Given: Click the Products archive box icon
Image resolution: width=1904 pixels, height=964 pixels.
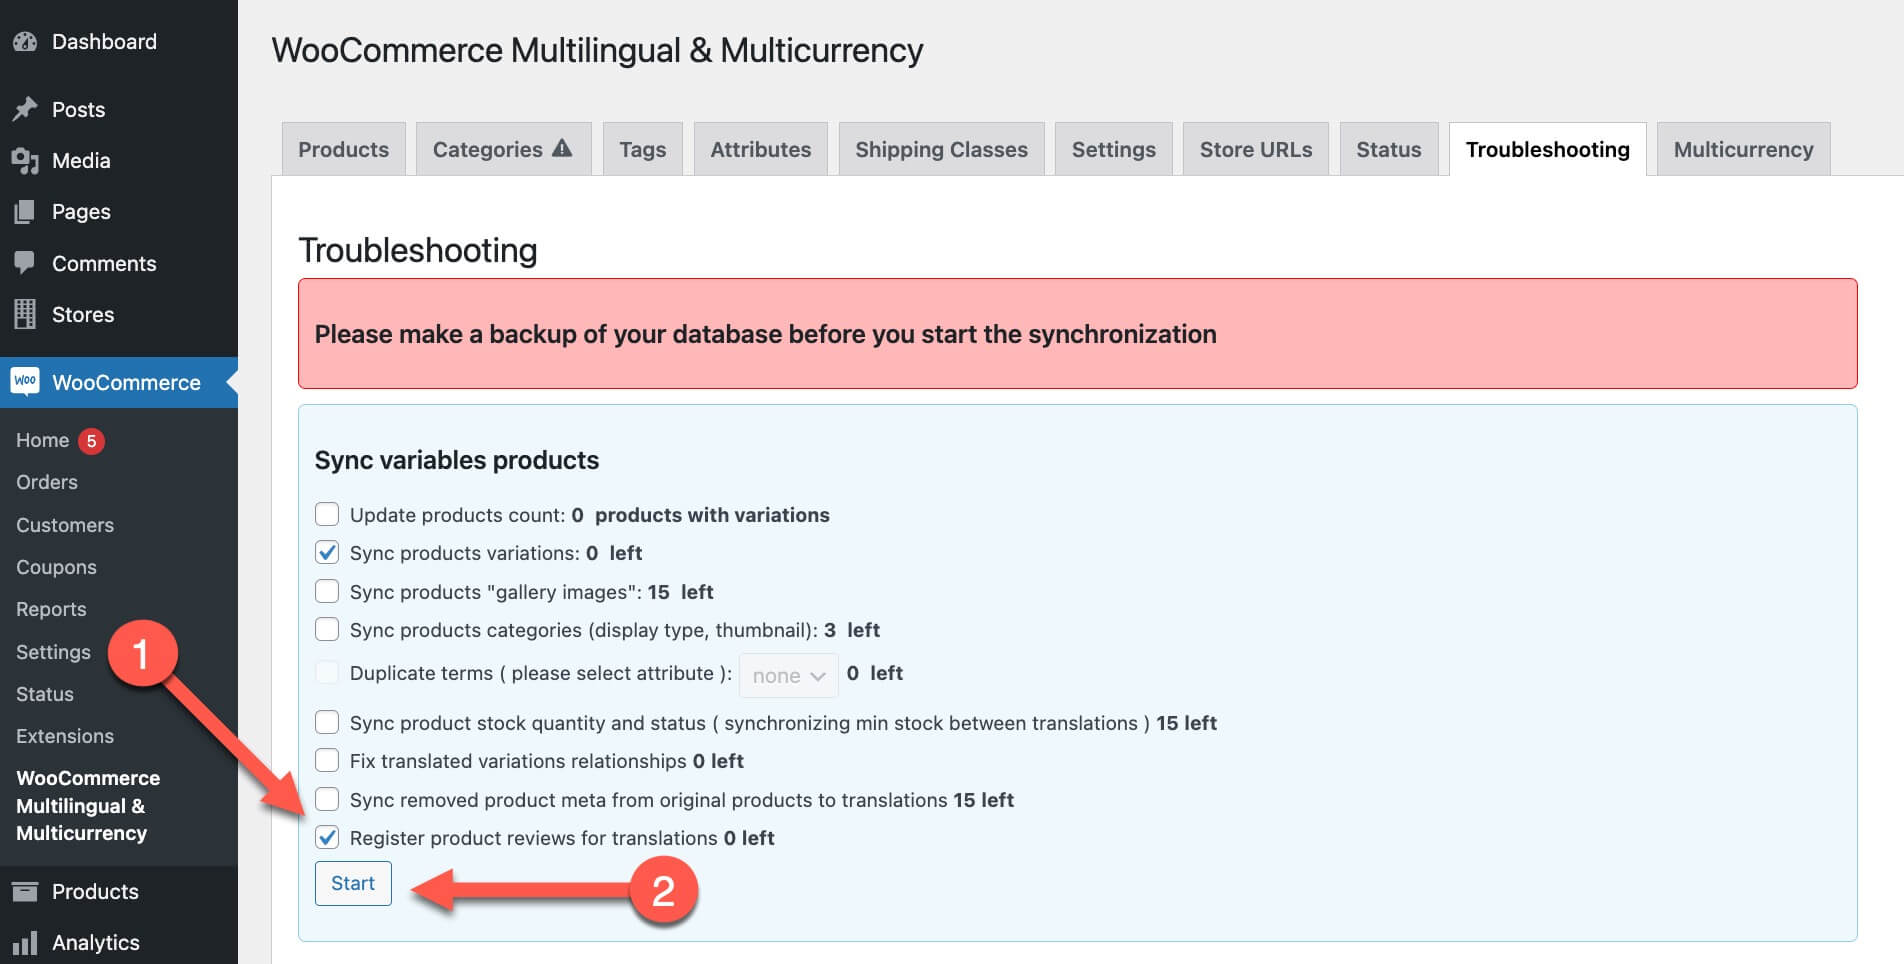Looking at the screenshot, I should tap(25, 891).
